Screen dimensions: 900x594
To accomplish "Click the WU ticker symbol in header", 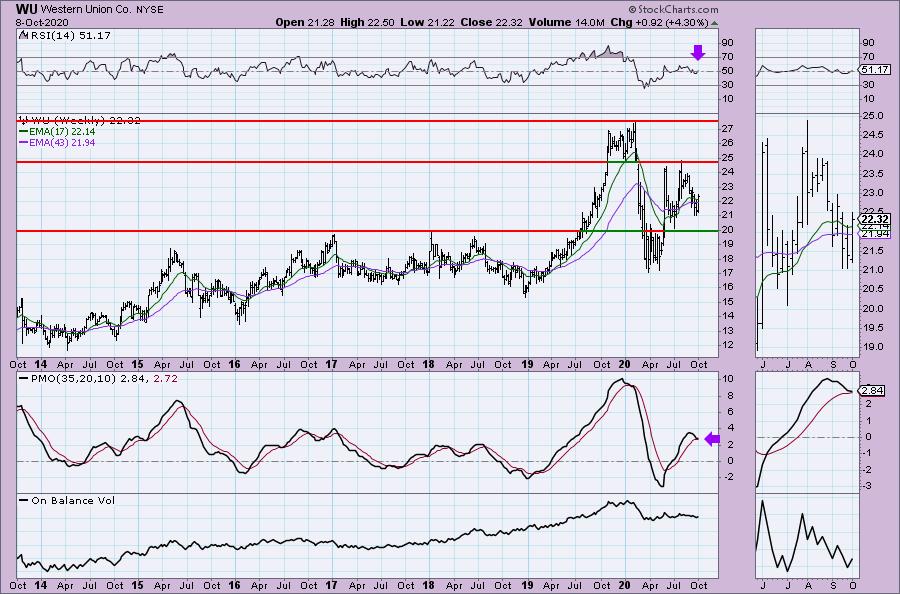I will [x=27, y=9].
